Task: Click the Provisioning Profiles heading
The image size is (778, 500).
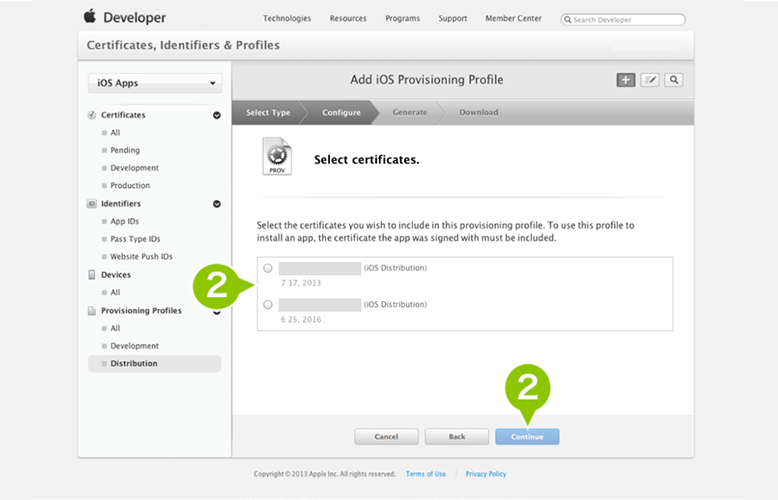Action: [141, 311]
